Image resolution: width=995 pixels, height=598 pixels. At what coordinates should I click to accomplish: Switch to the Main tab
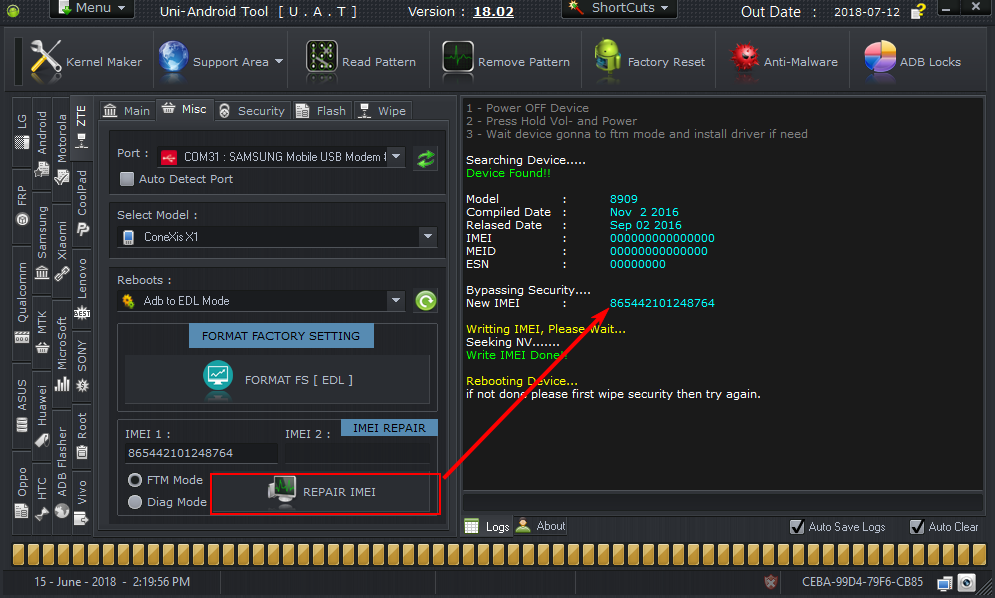(127, 110)
